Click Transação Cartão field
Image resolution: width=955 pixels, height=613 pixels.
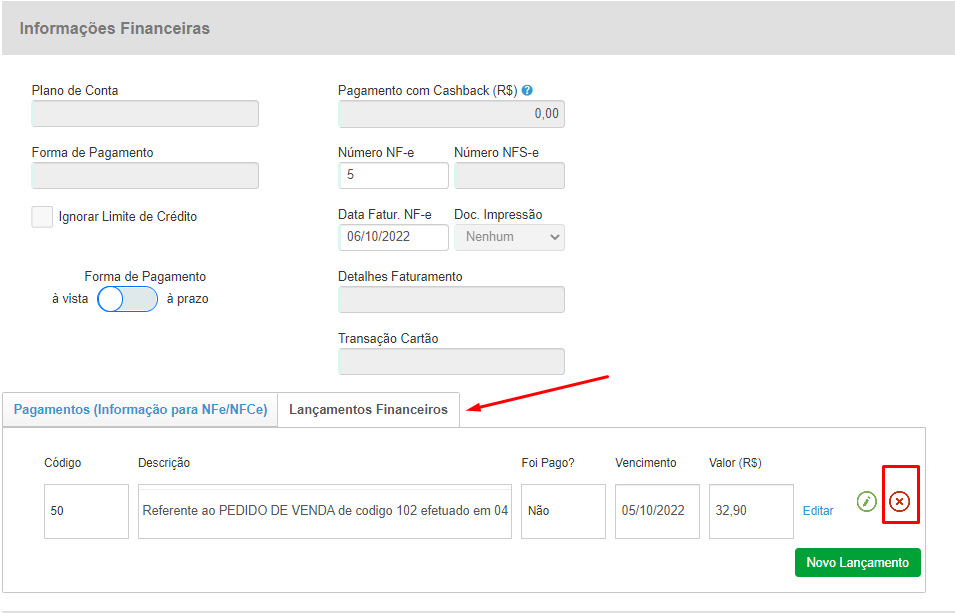(x=451, y=361)
